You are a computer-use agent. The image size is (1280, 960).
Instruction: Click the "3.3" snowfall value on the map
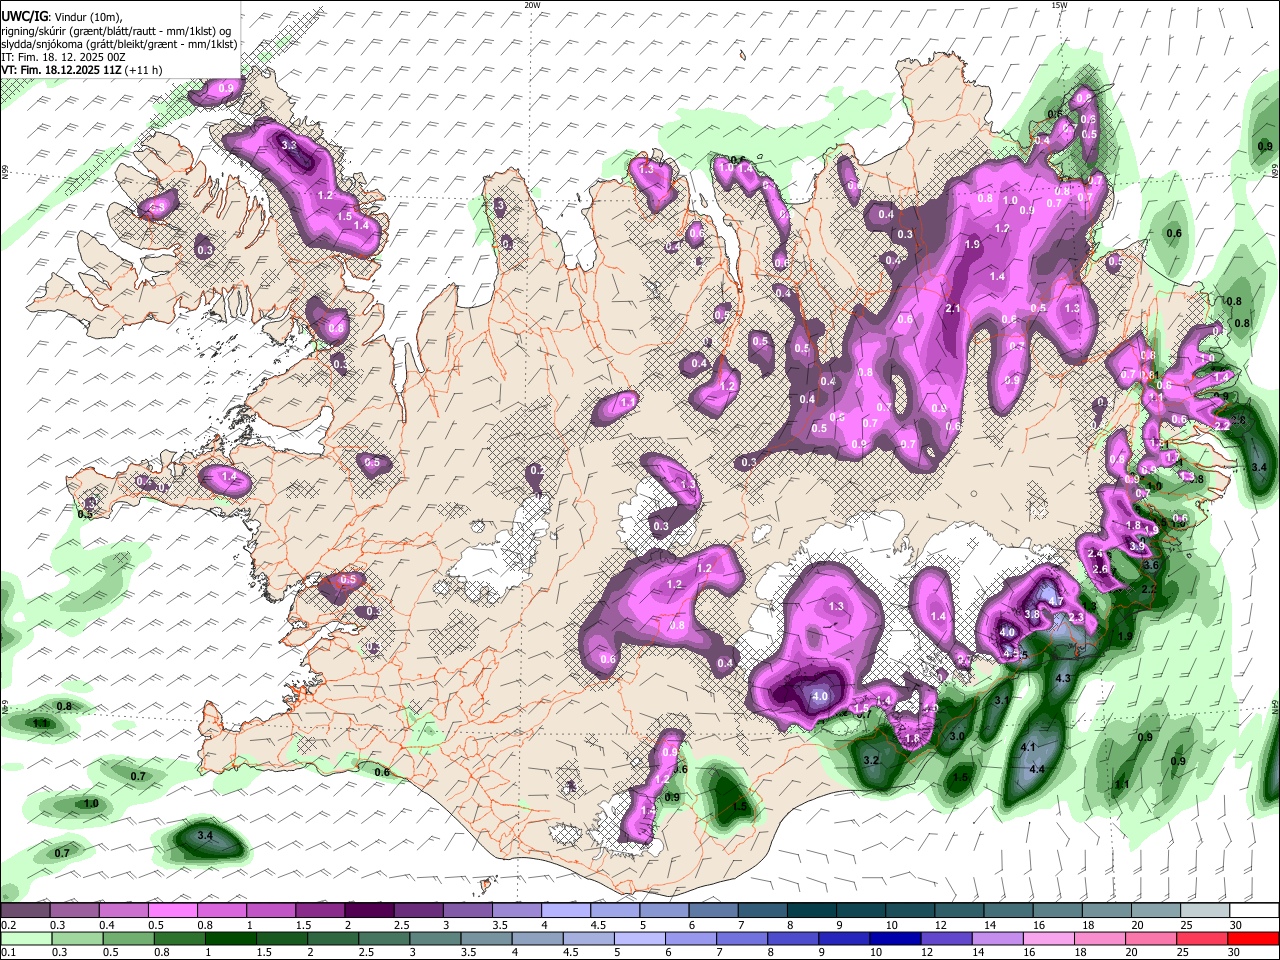pyautogui.click(x=289, y=146)
